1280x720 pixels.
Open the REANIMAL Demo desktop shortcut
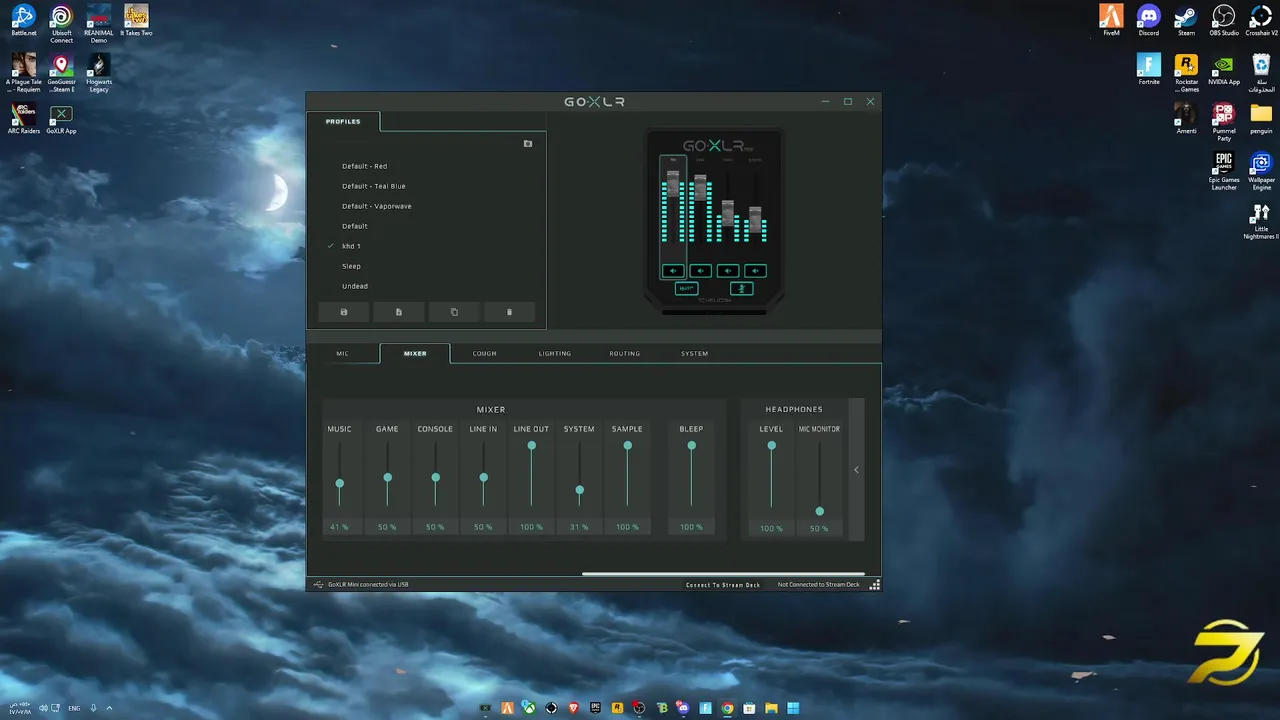(99, 24)
